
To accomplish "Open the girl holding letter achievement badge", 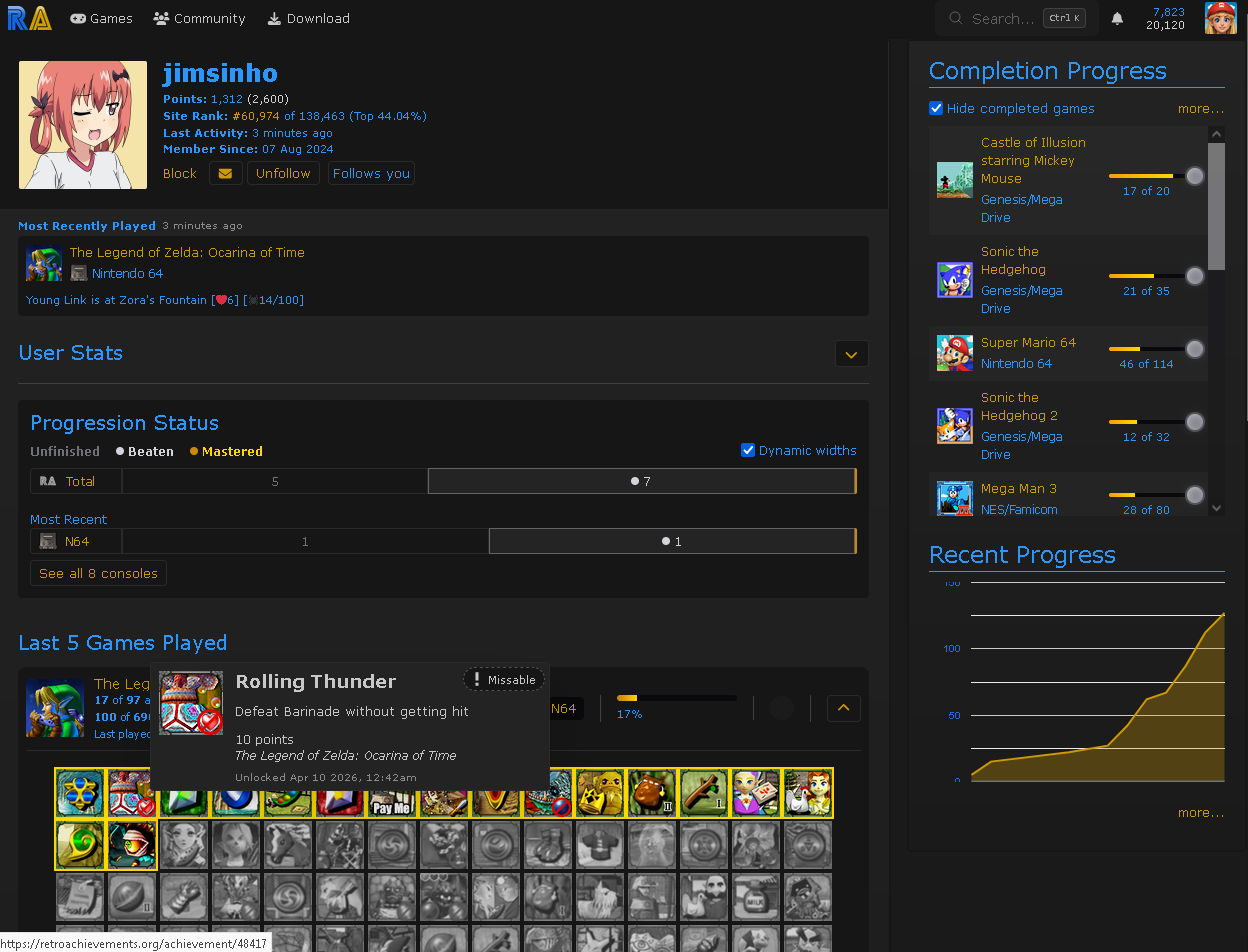I will 756,793.
